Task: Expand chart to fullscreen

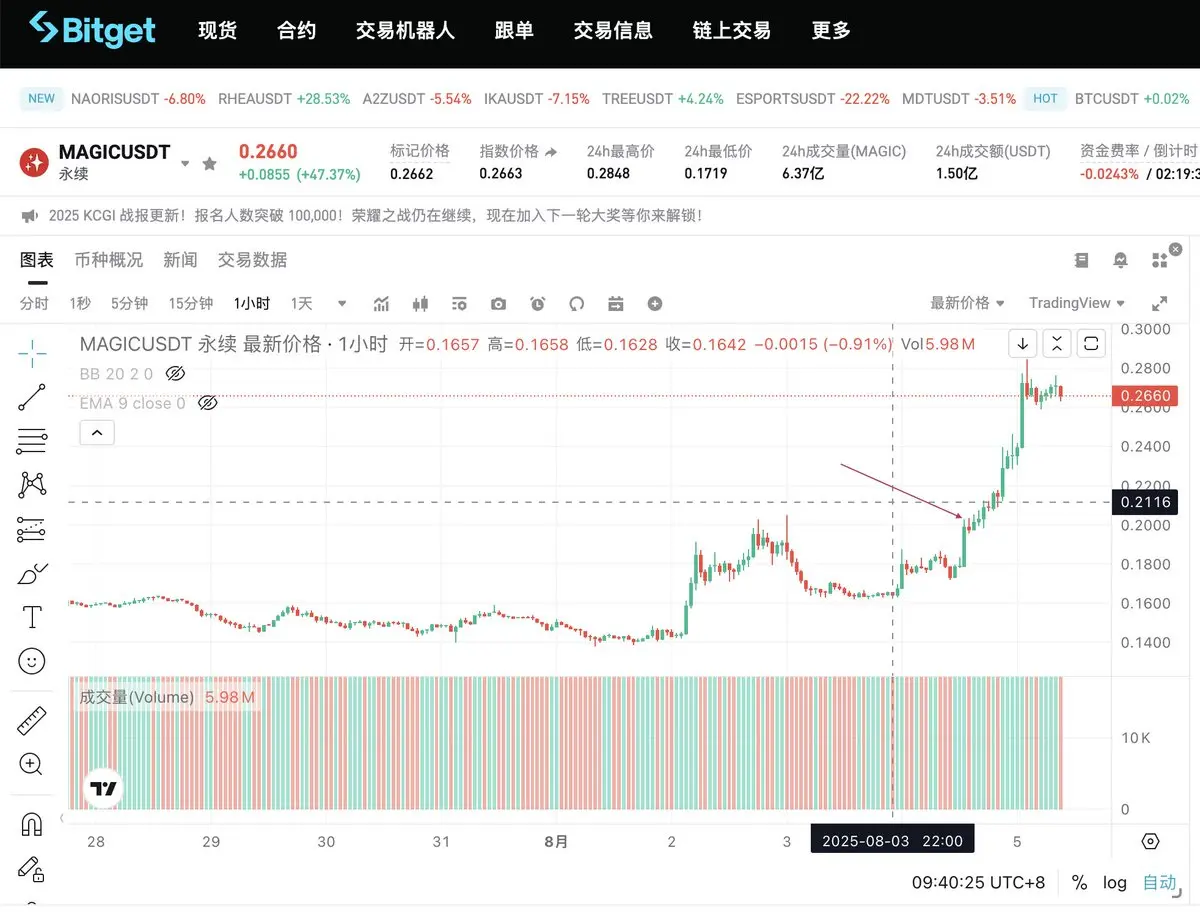Action: pyautogui.click(x=1160, y=303)
